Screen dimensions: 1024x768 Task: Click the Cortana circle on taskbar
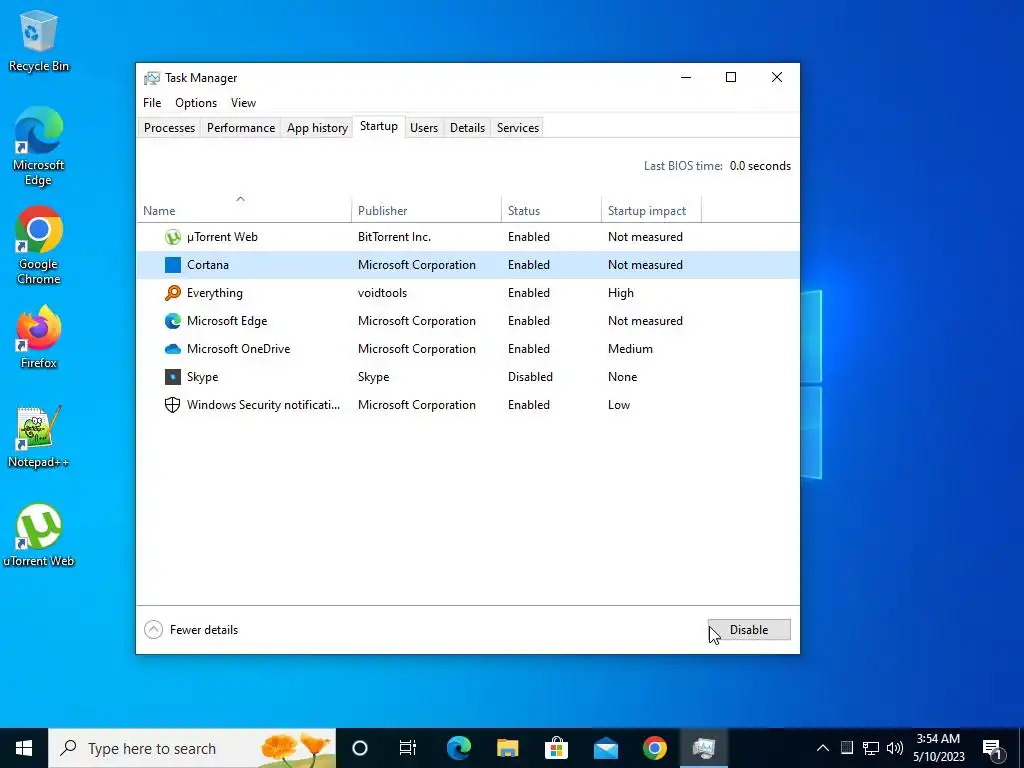pyautogui.click(x=360, y=748)
